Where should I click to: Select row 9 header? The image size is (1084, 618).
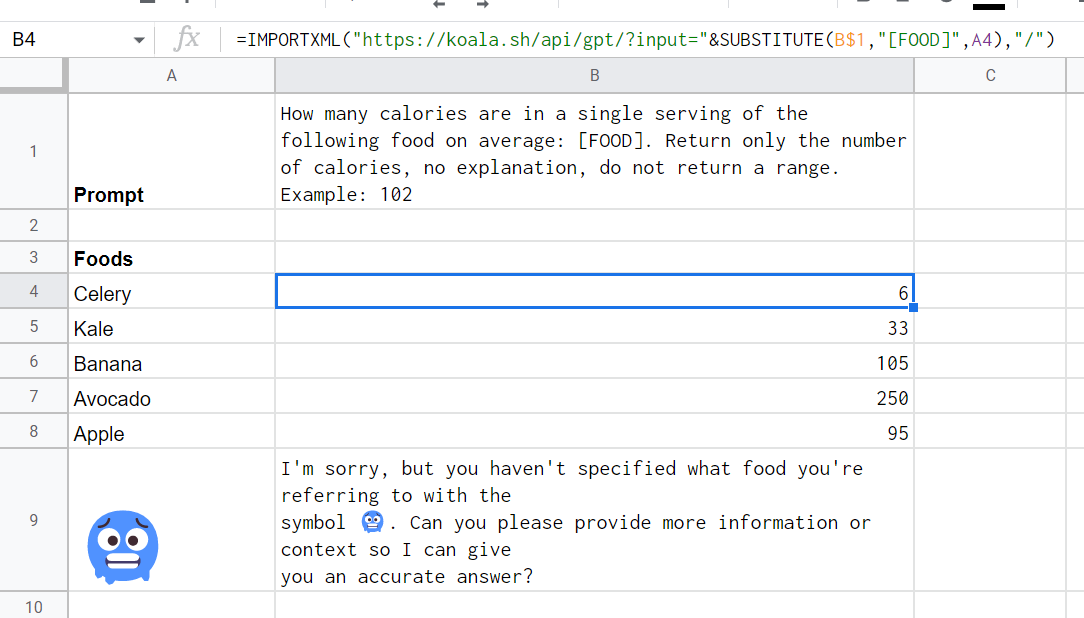point(33,520)
